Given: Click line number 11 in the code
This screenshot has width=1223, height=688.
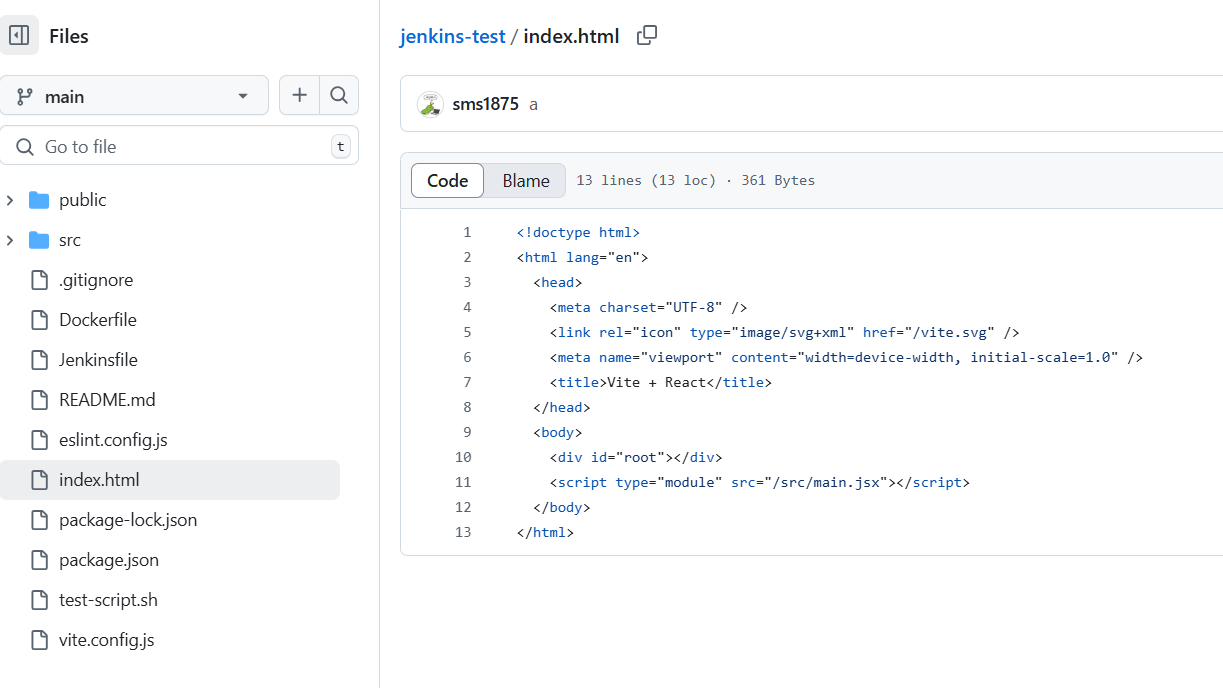Looking at the screenshot, I should [x=462, y=482].
